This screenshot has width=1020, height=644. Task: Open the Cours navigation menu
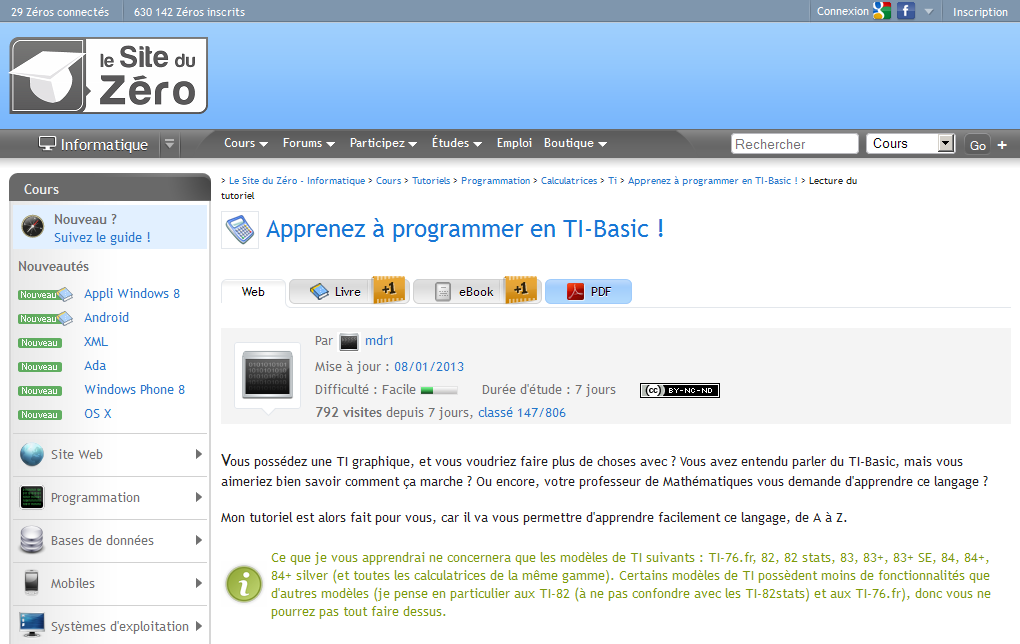point(246,143)
